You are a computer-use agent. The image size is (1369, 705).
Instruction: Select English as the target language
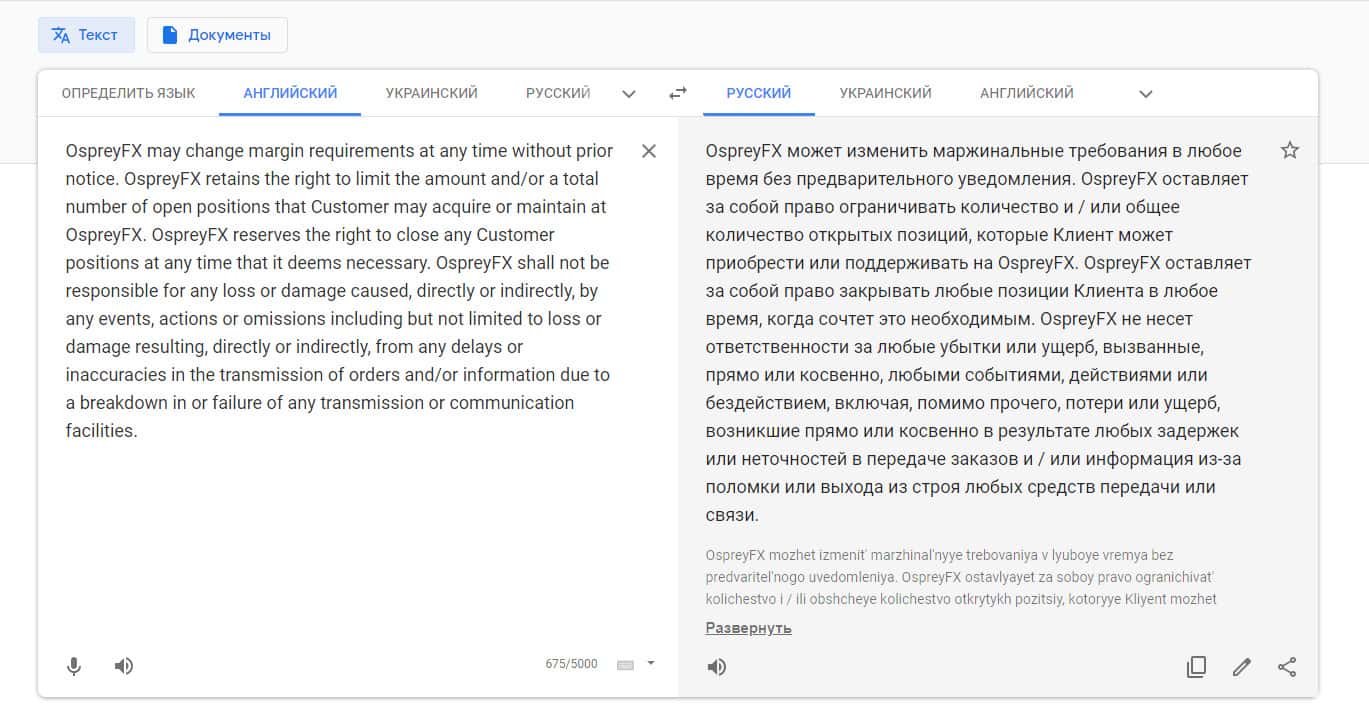[x=1026, y=93]
